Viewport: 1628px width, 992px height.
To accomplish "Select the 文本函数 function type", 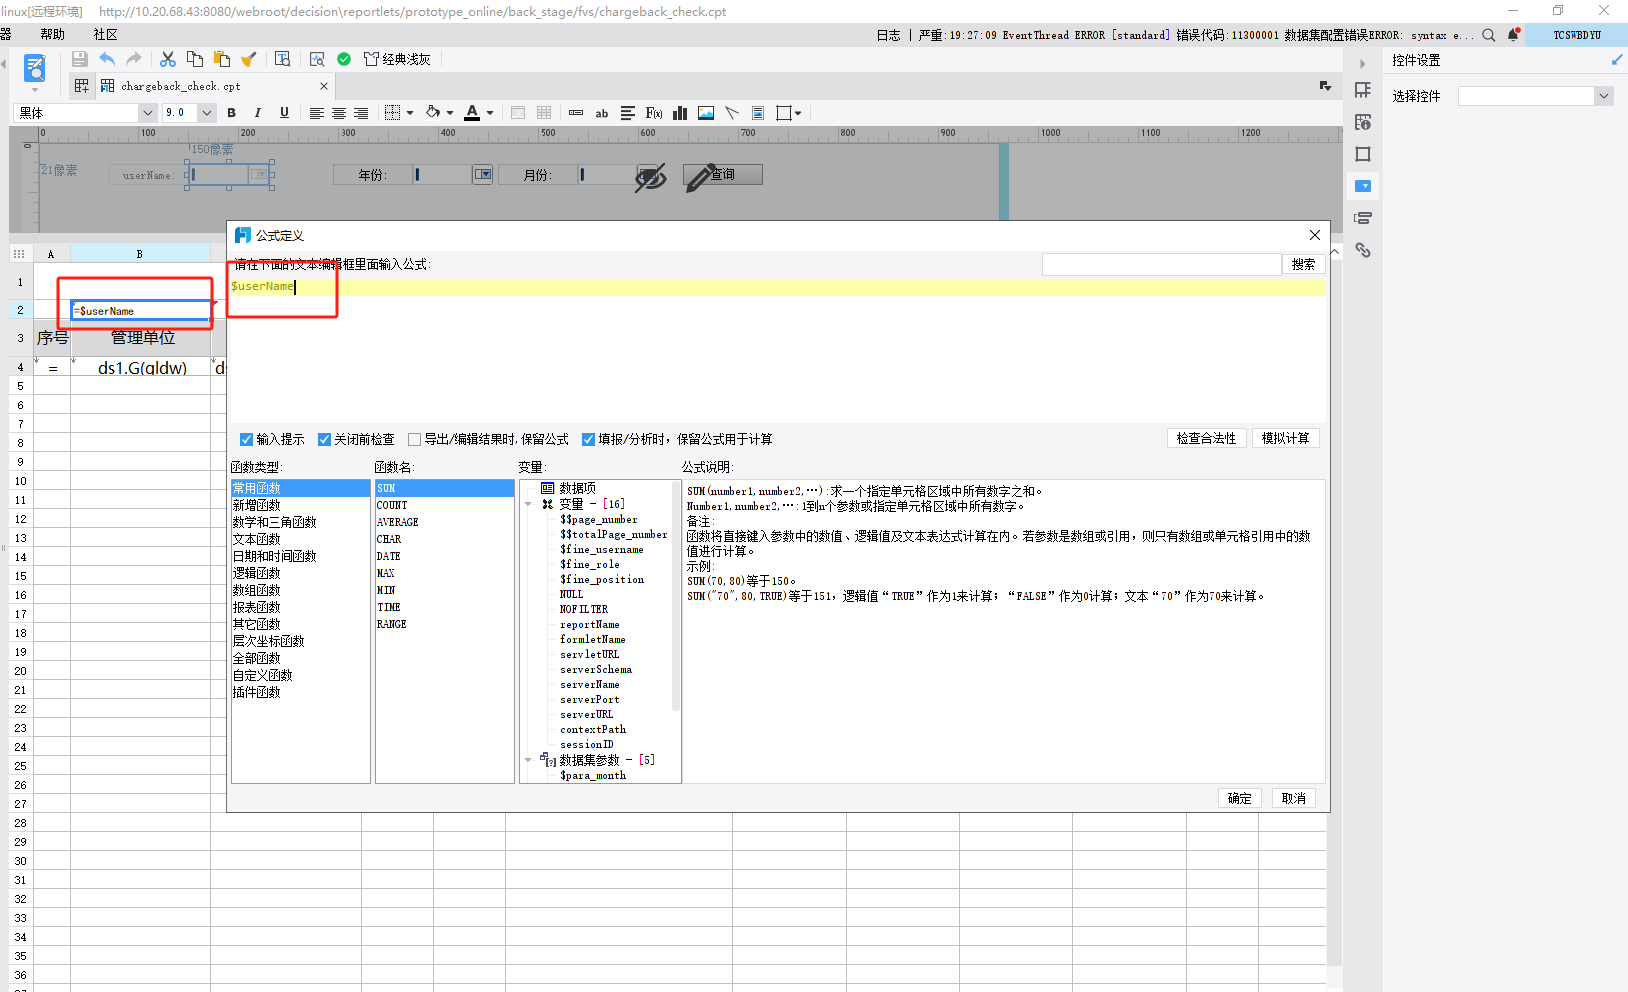I will tap(257, 539).
